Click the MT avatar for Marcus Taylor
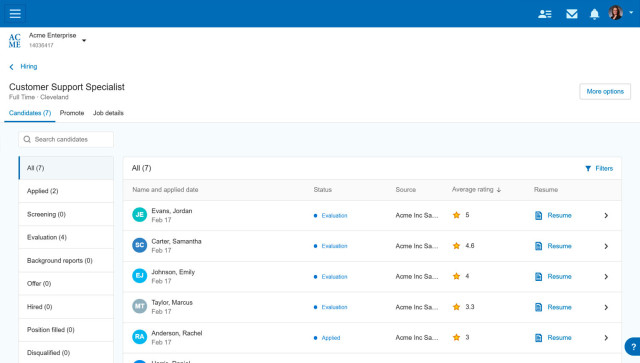This screenshot has height=363, width=640. [140, 306]
